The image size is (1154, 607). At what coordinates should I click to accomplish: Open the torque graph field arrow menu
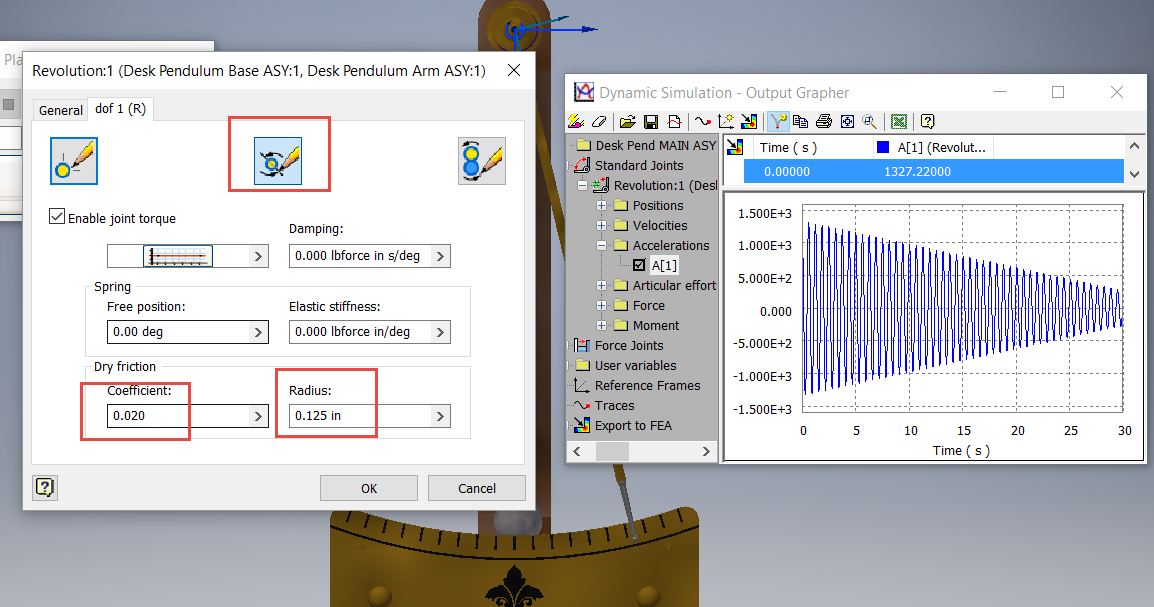click(x=258, y=256)
